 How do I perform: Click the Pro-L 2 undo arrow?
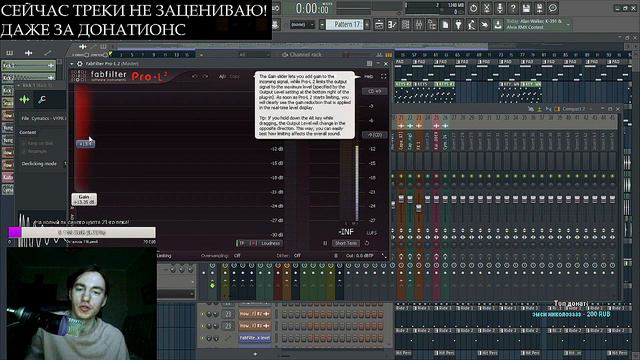click(195, 76)
